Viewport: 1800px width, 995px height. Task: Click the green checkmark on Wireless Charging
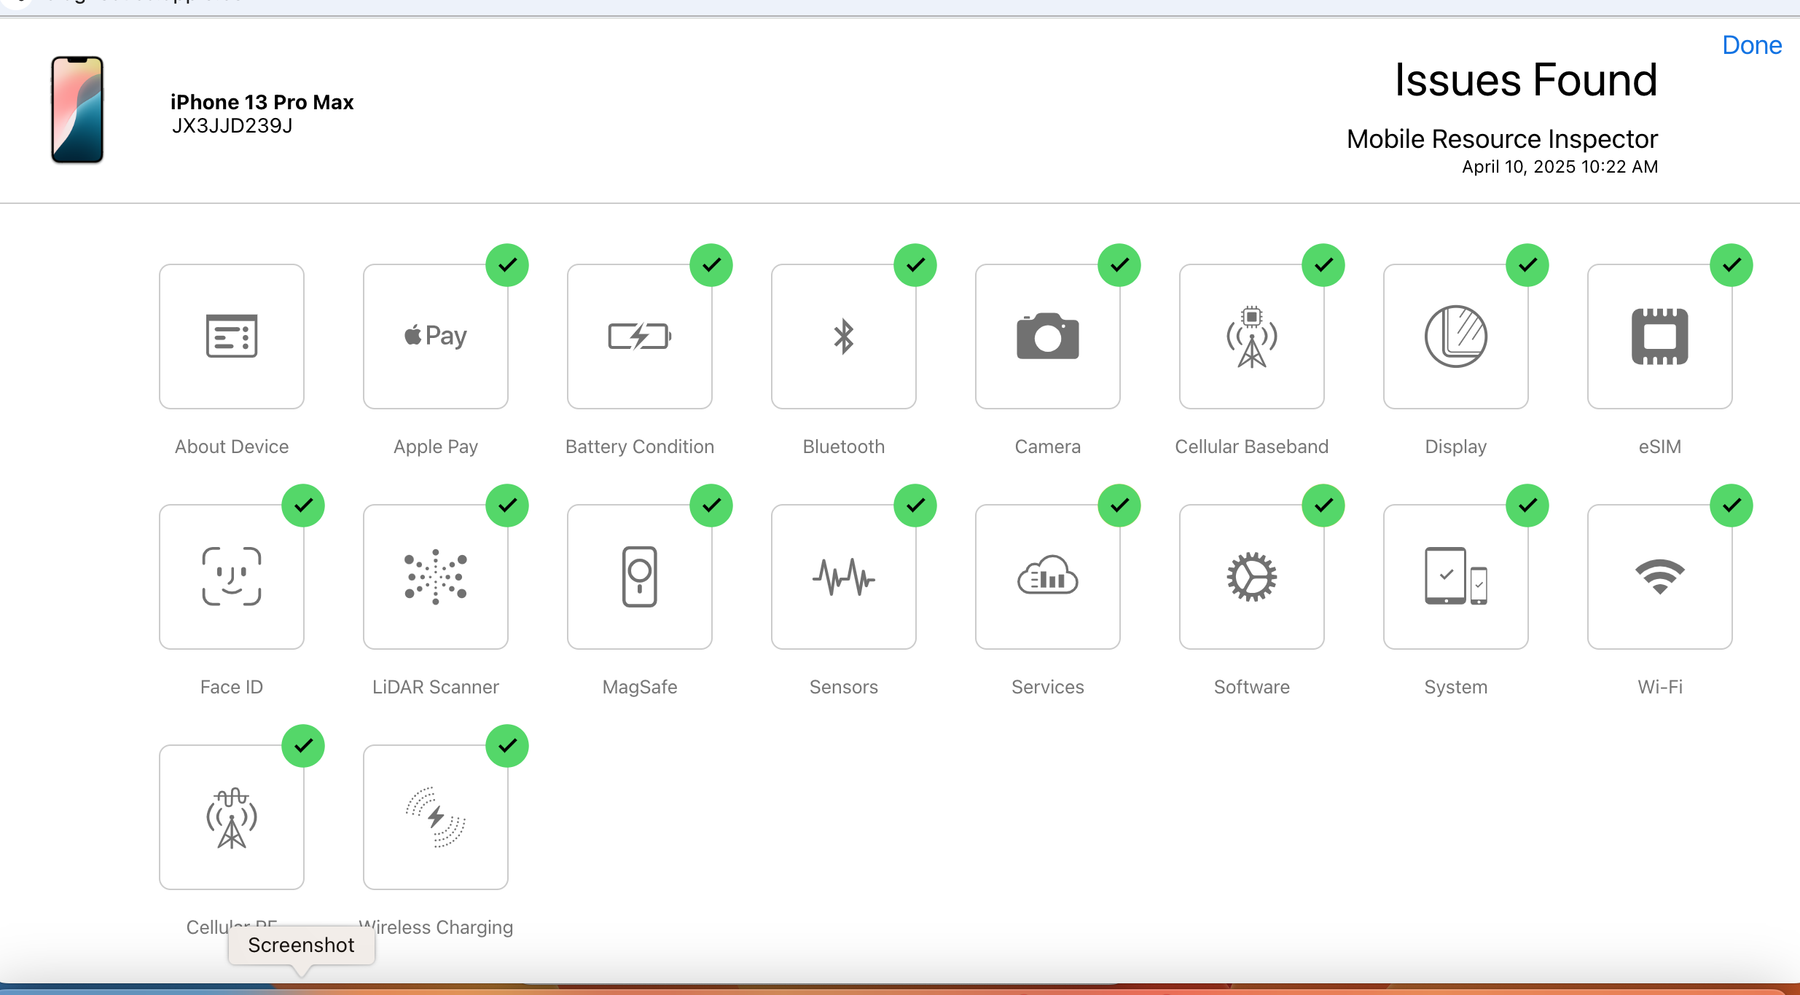pos(507,746)
